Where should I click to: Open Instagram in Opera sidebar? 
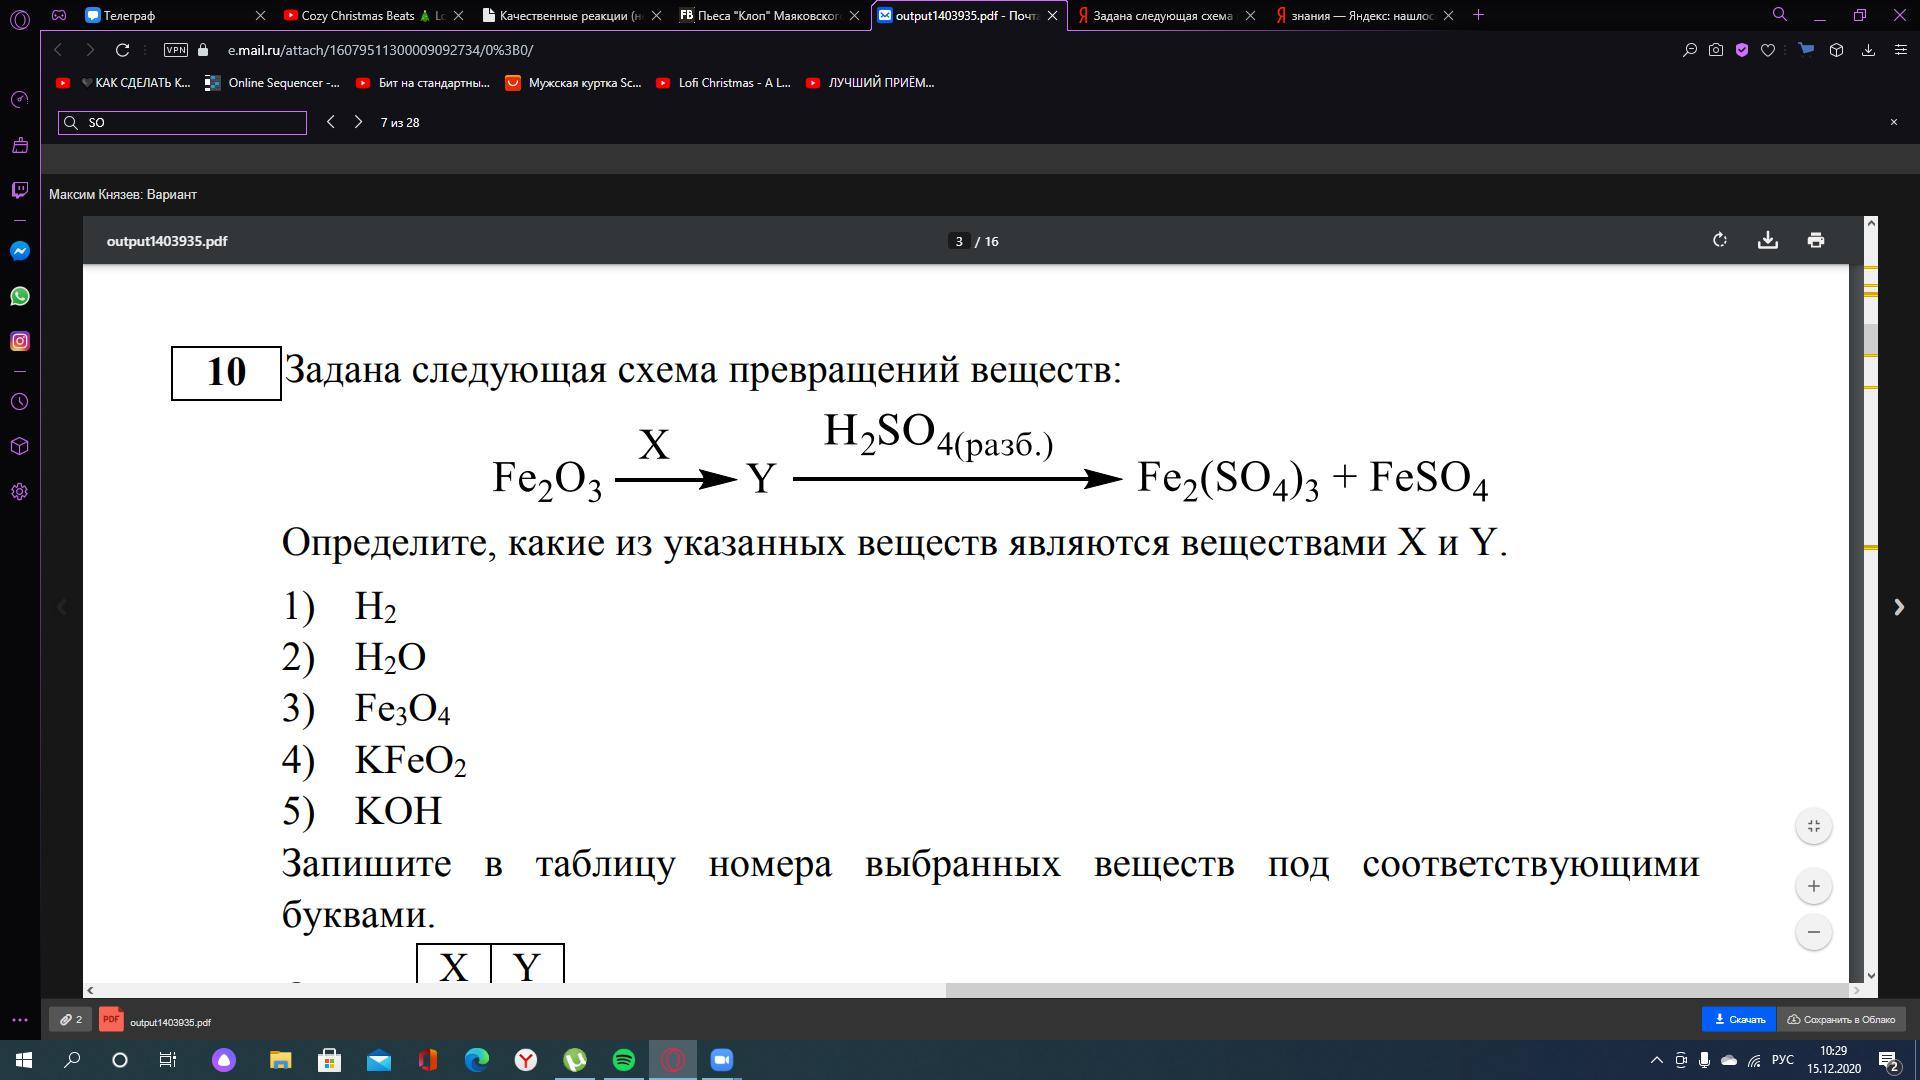point(19,341)
